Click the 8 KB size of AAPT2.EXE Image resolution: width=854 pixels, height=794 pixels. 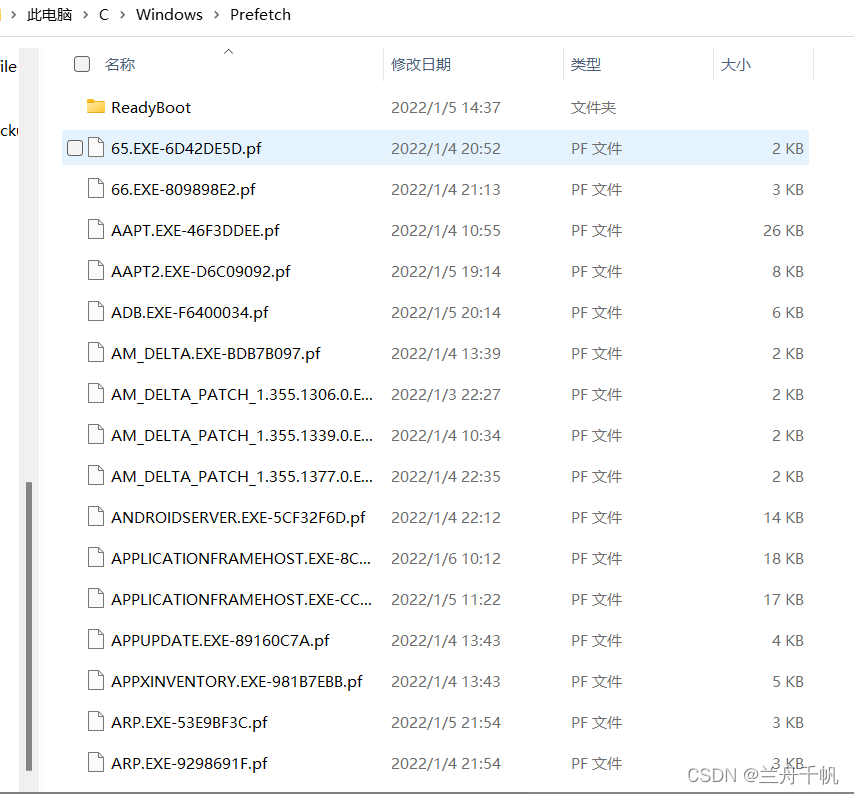tap(788, 272)
